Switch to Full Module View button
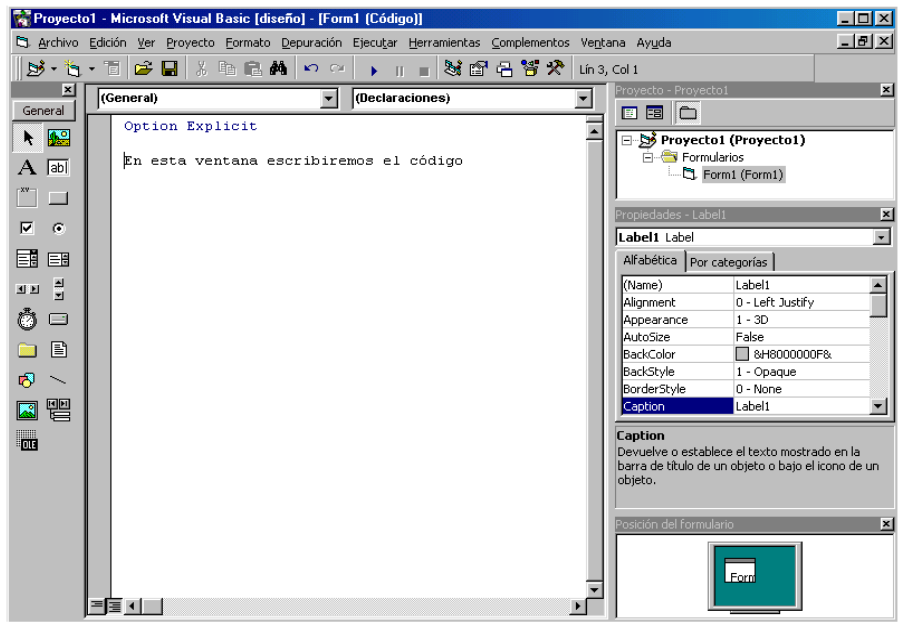Screen dimensions: 903x630 (x=114, y=606)
